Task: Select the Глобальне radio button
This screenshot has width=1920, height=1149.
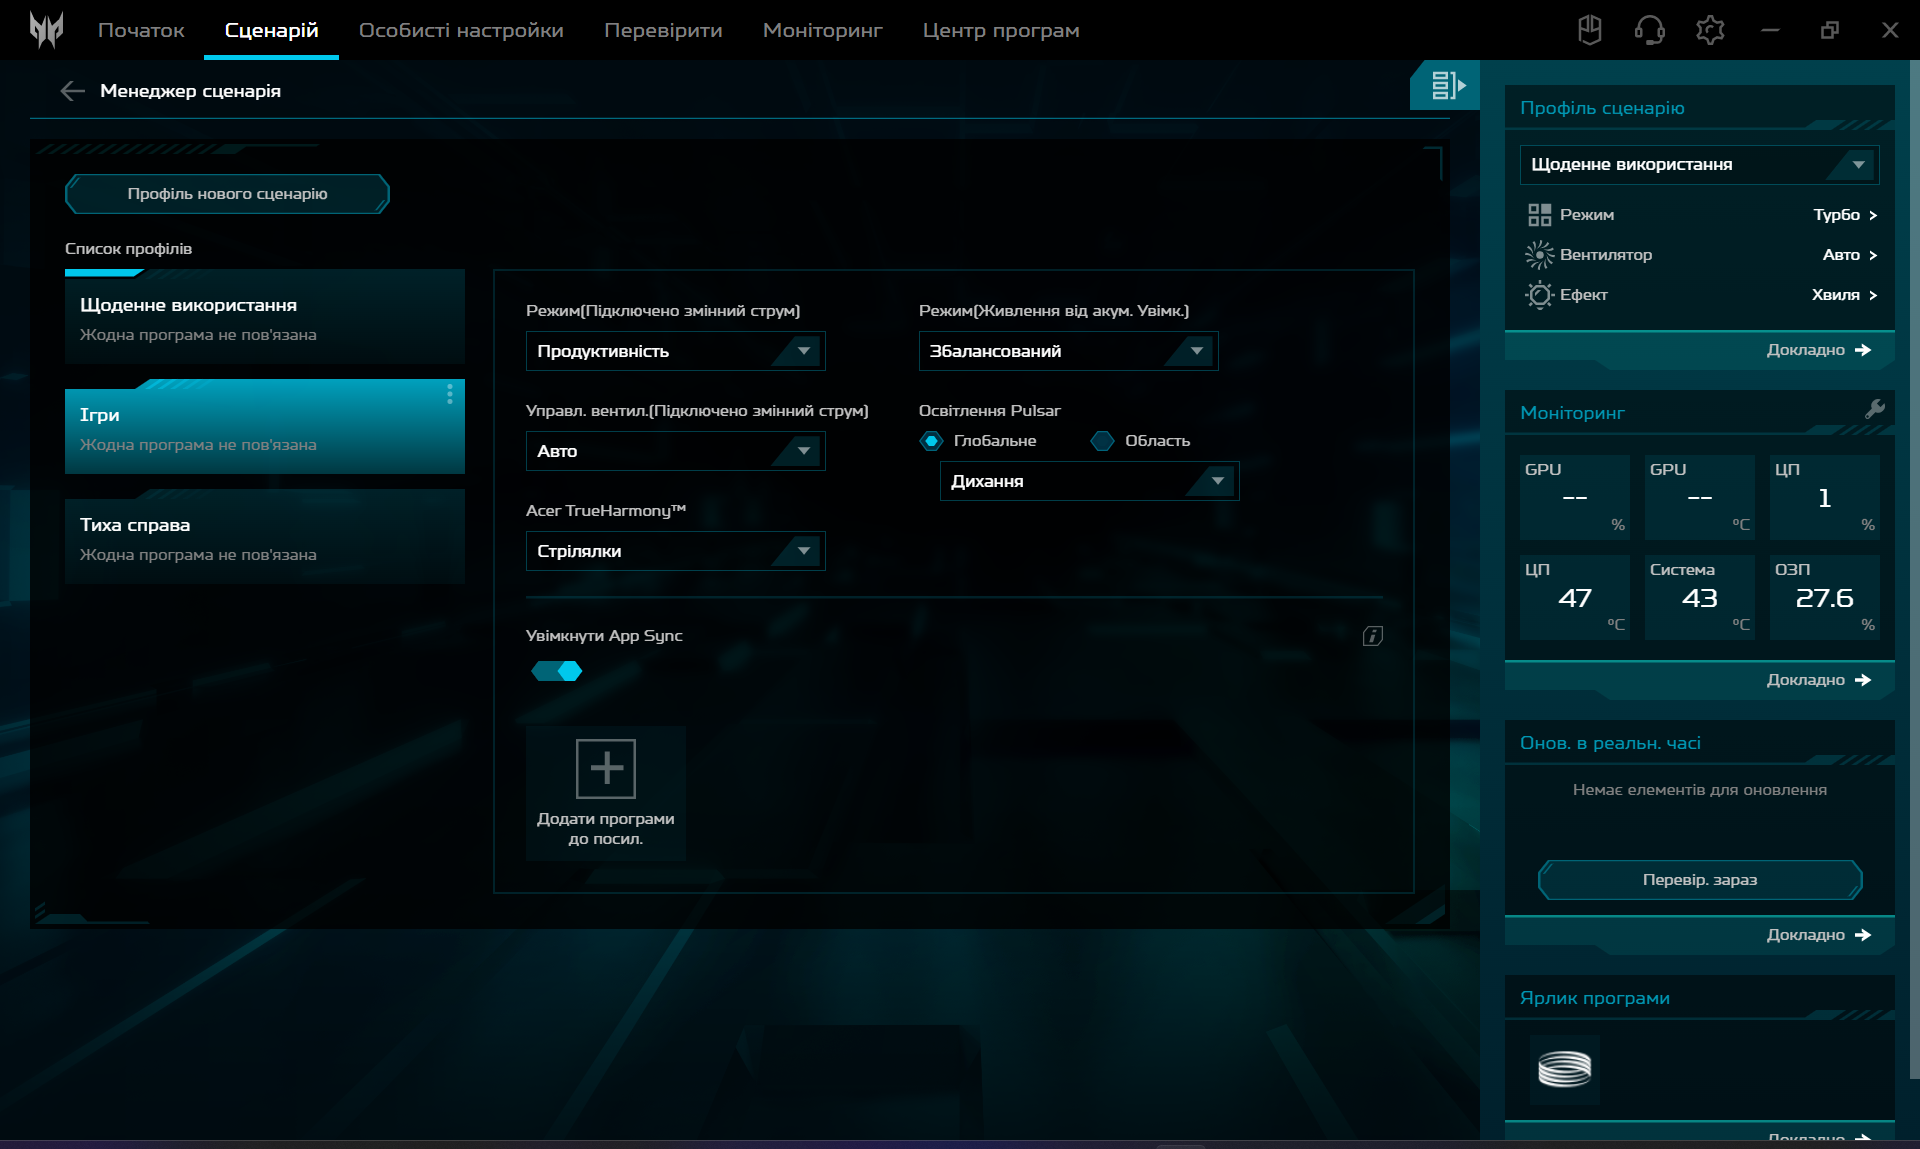Action: pos(932,441)
